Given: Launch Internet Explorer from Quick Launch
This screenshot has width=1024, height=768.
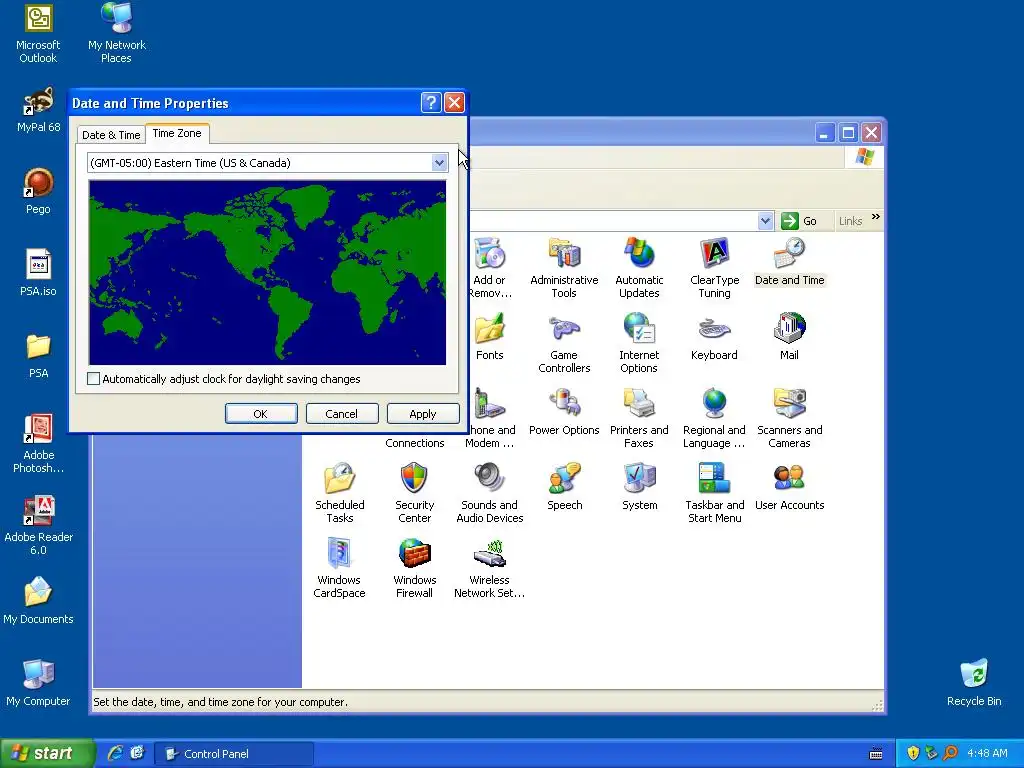Looking at the screenshot, I should (x=115, y=753).
